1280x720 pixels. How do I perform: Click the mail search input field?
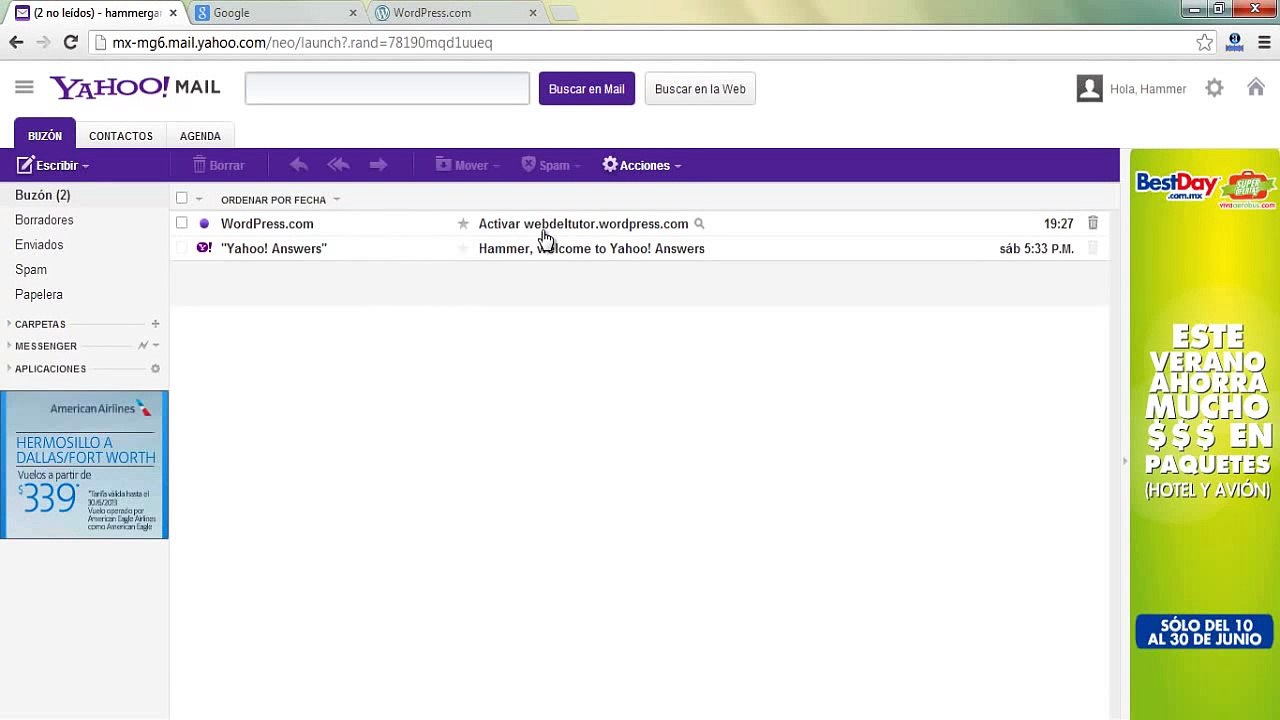(387, 88)
